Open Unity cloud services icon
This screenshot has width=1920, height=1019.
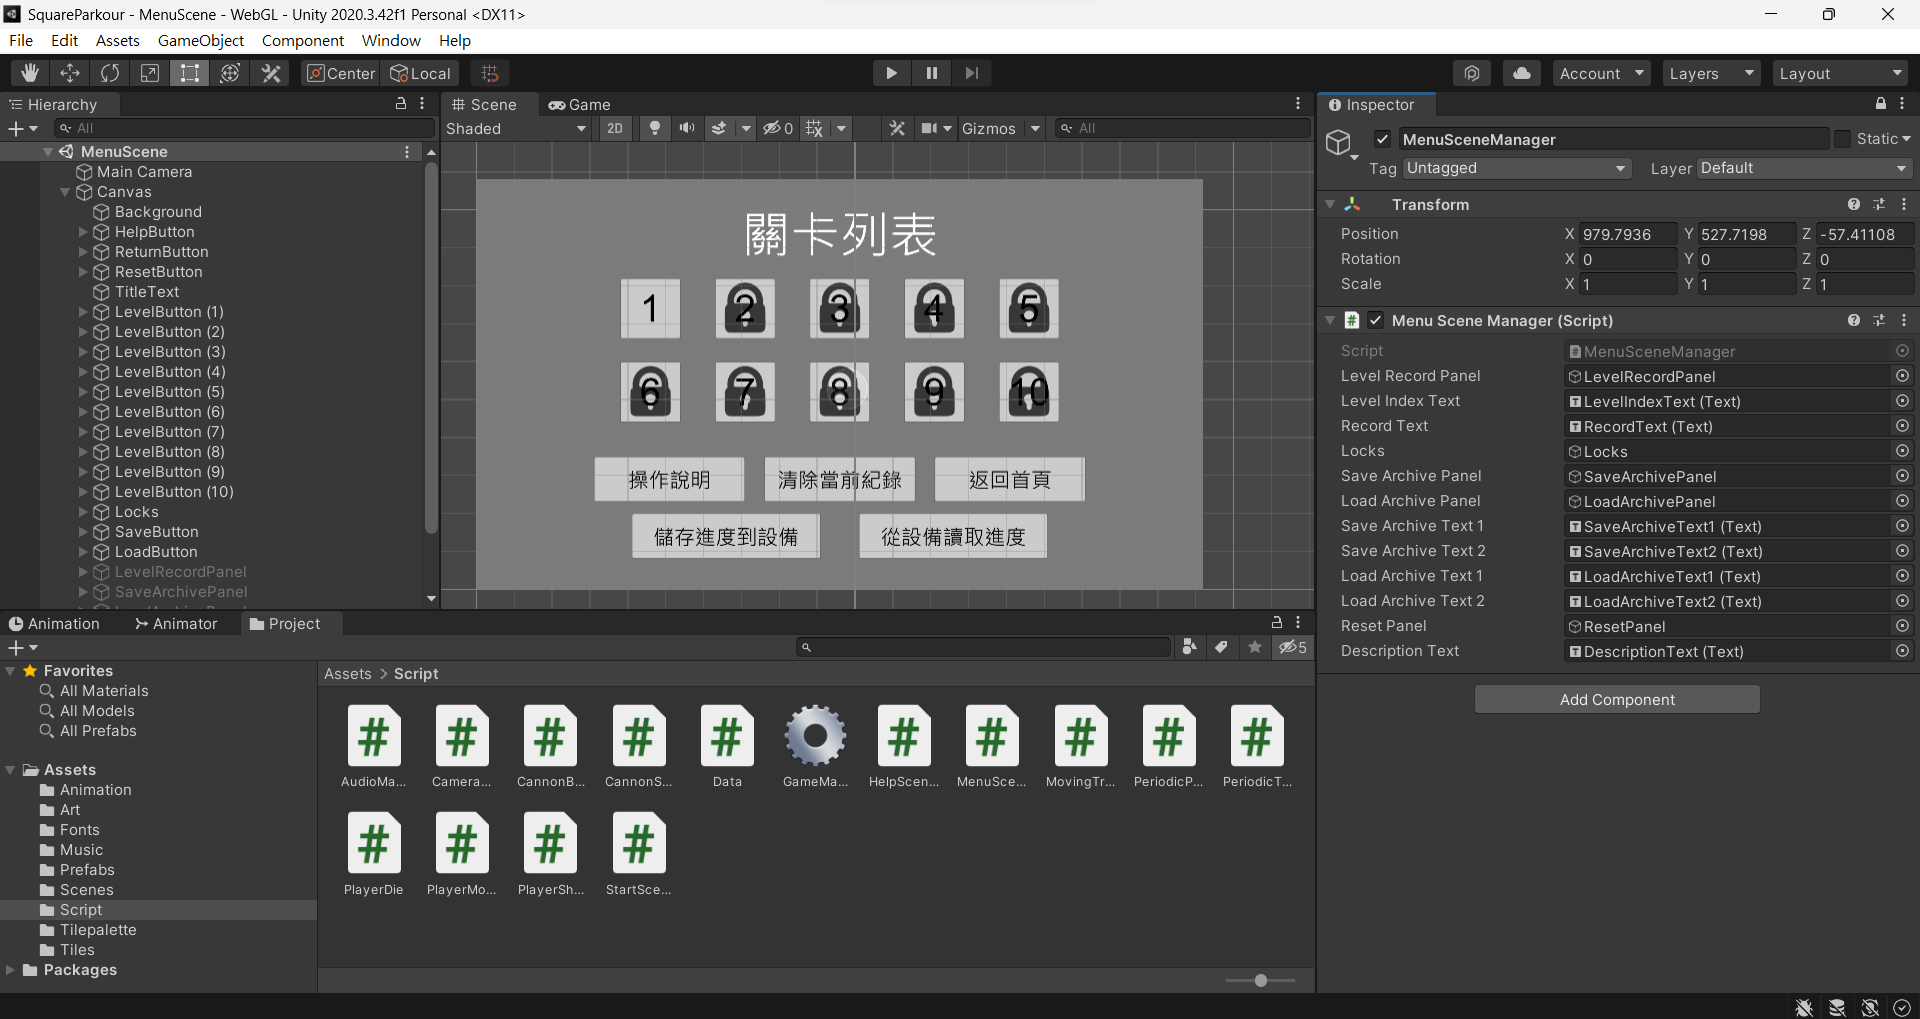1521,73
